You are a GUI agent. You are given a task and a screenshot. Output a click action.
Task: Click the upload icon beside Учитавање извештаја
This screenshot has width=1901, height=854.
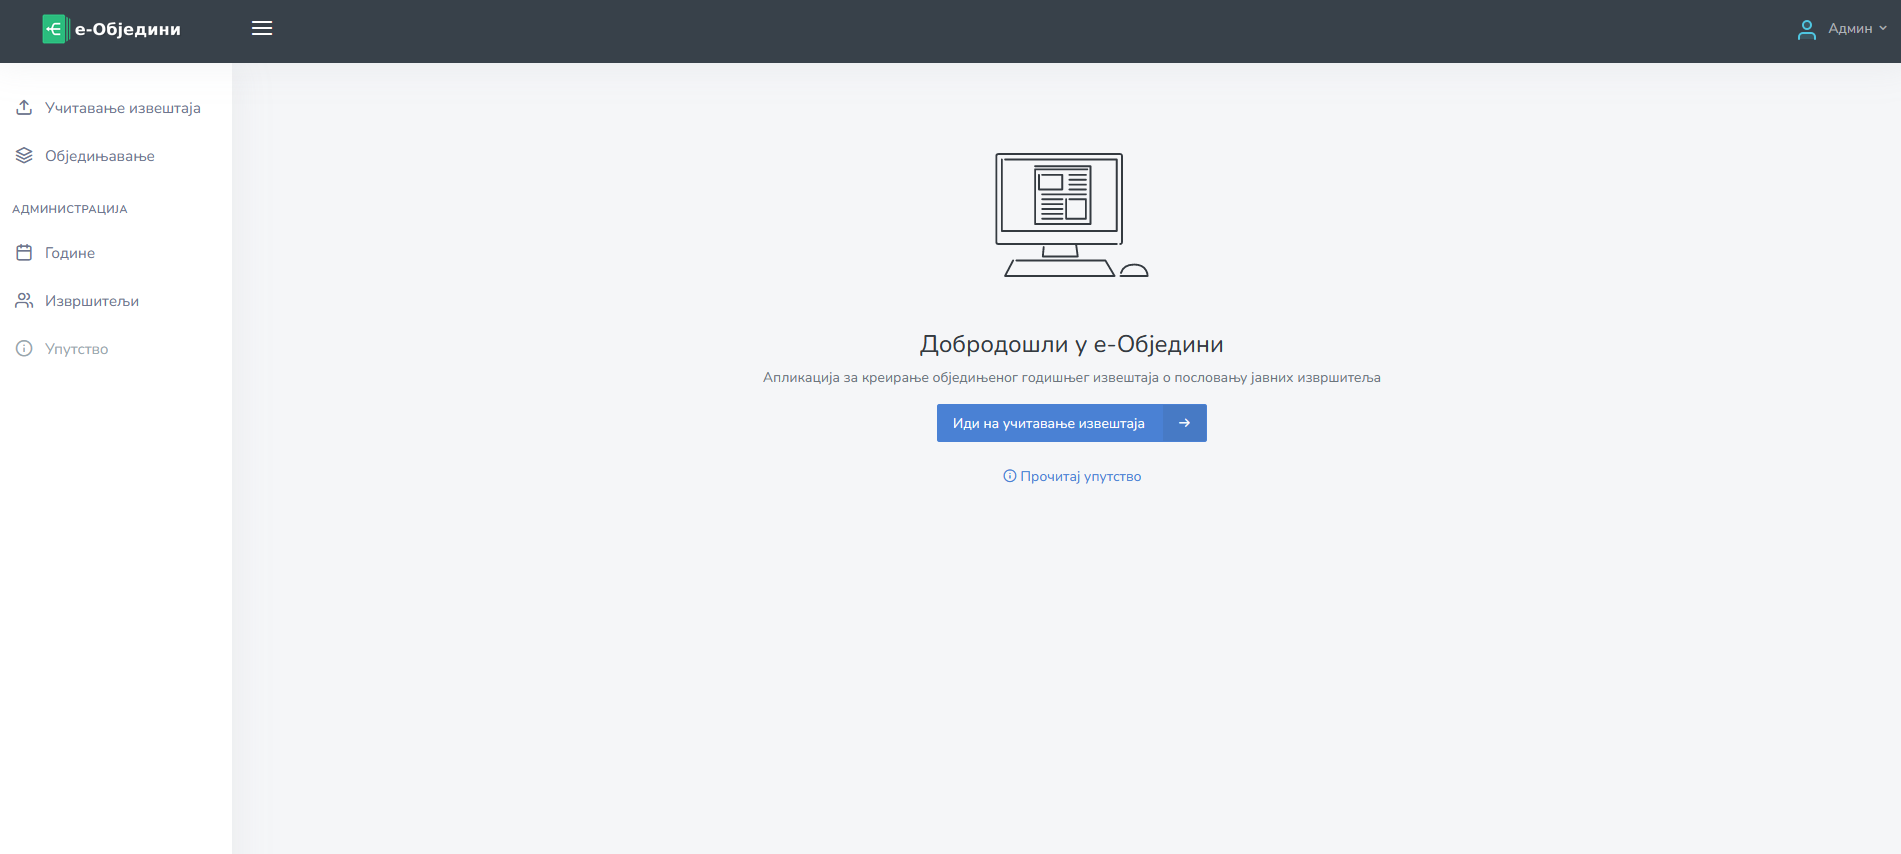click(24, 107)
